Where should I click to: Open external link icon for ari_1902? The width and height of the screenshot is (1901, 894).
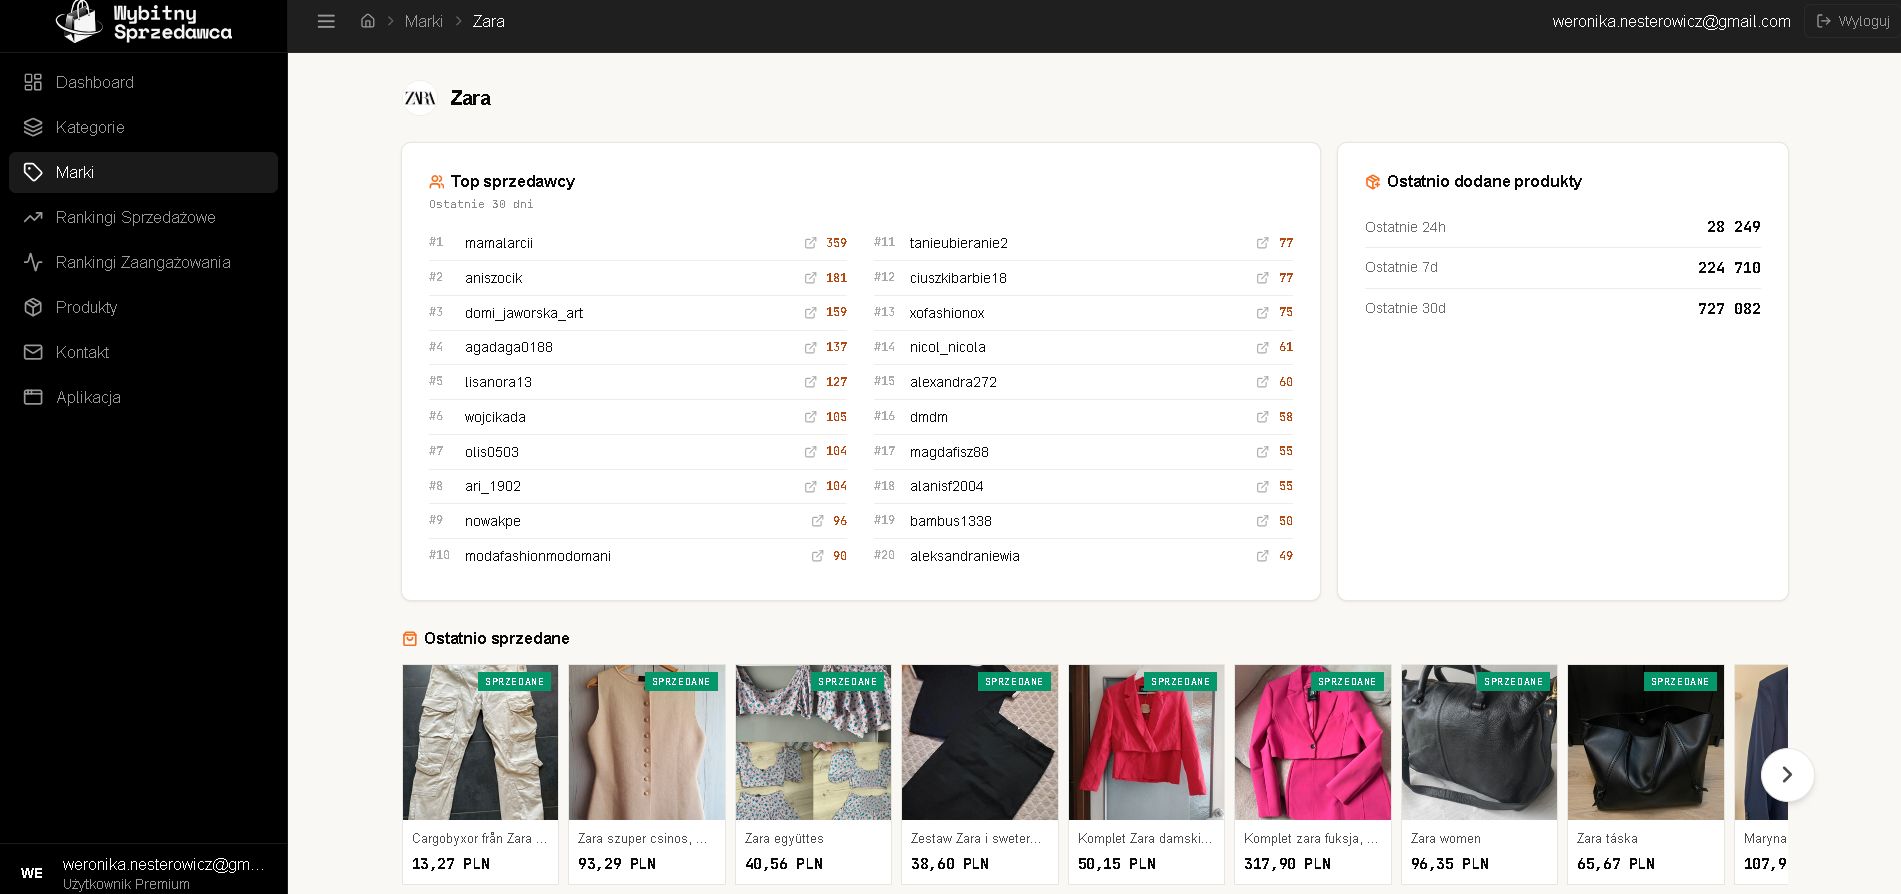[811, 486]
